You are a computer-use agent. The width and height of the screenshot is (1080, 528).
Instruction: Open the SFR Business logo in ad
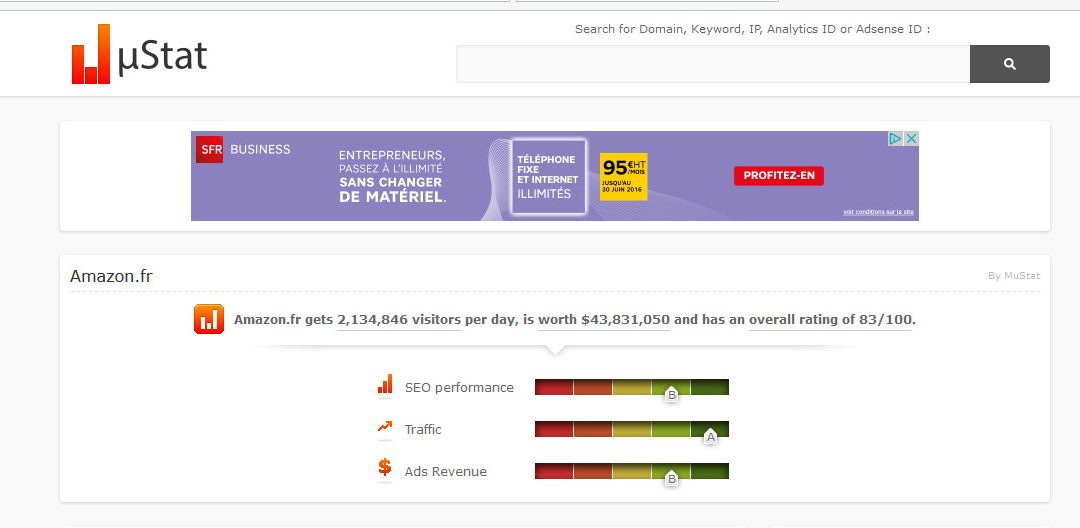click(x=243, y=149)
